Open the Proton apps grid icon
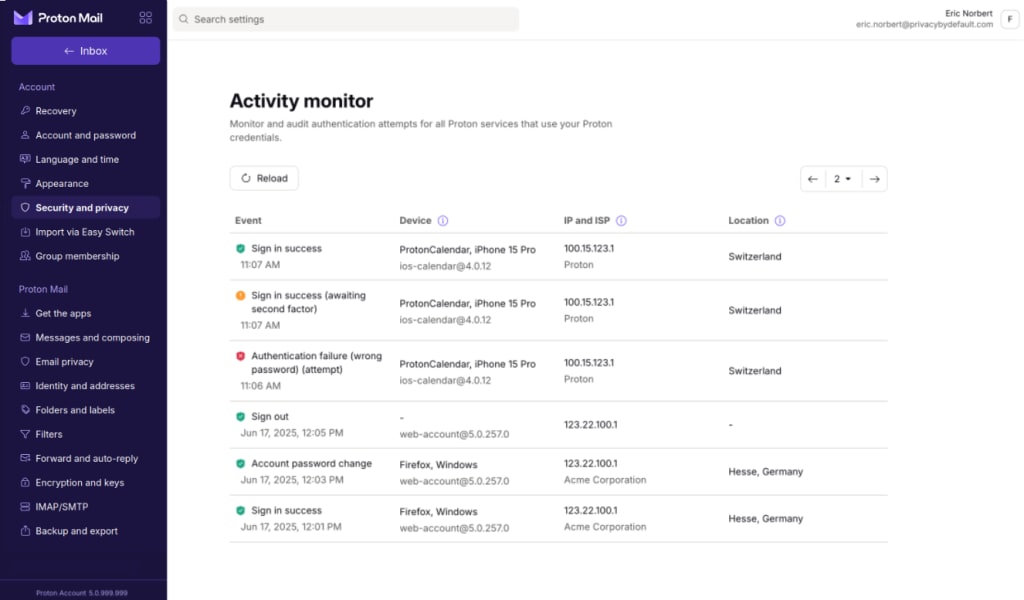 (145, 17)
